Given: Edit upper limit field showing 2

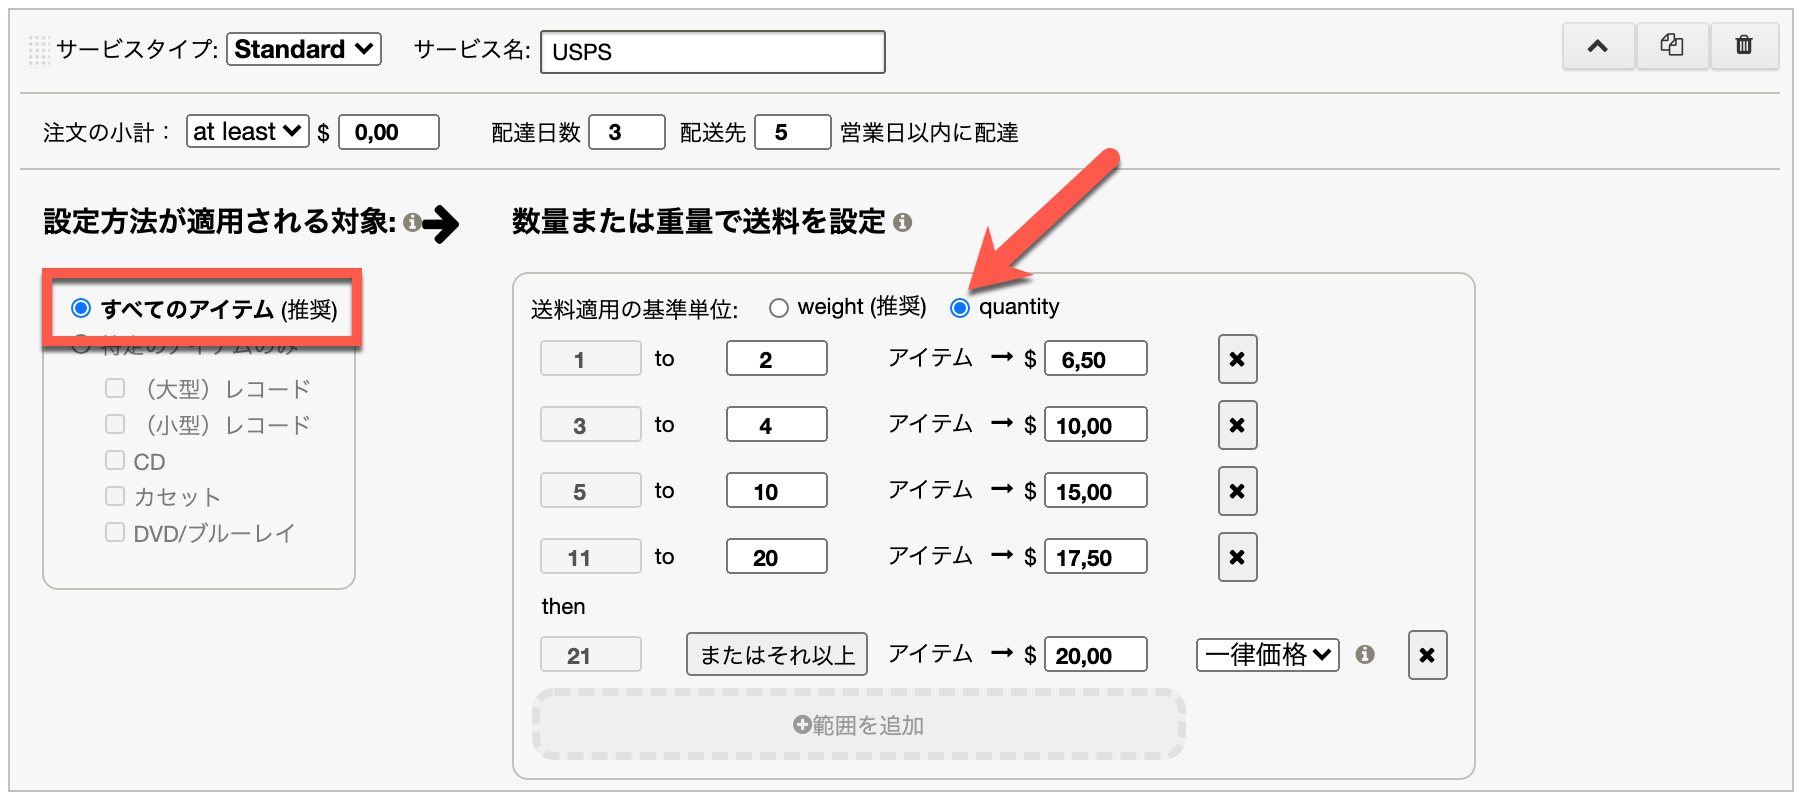Looking at the screenshot, I should (777, 358).
